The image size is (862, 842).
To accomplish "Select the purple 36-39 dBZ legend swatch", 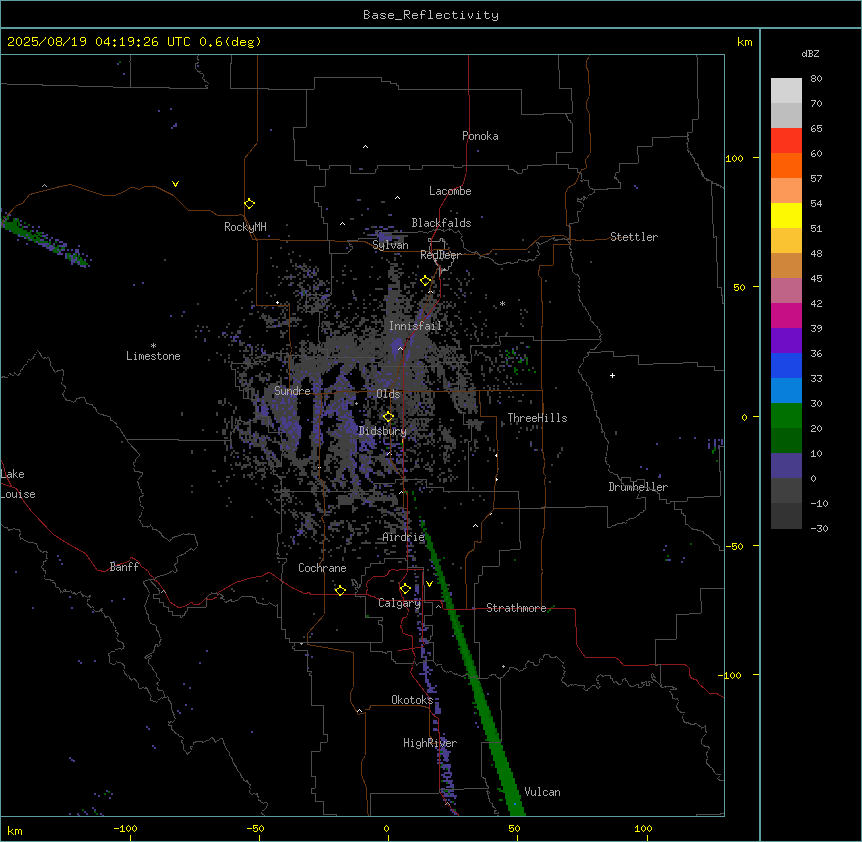I will (786, 341).
